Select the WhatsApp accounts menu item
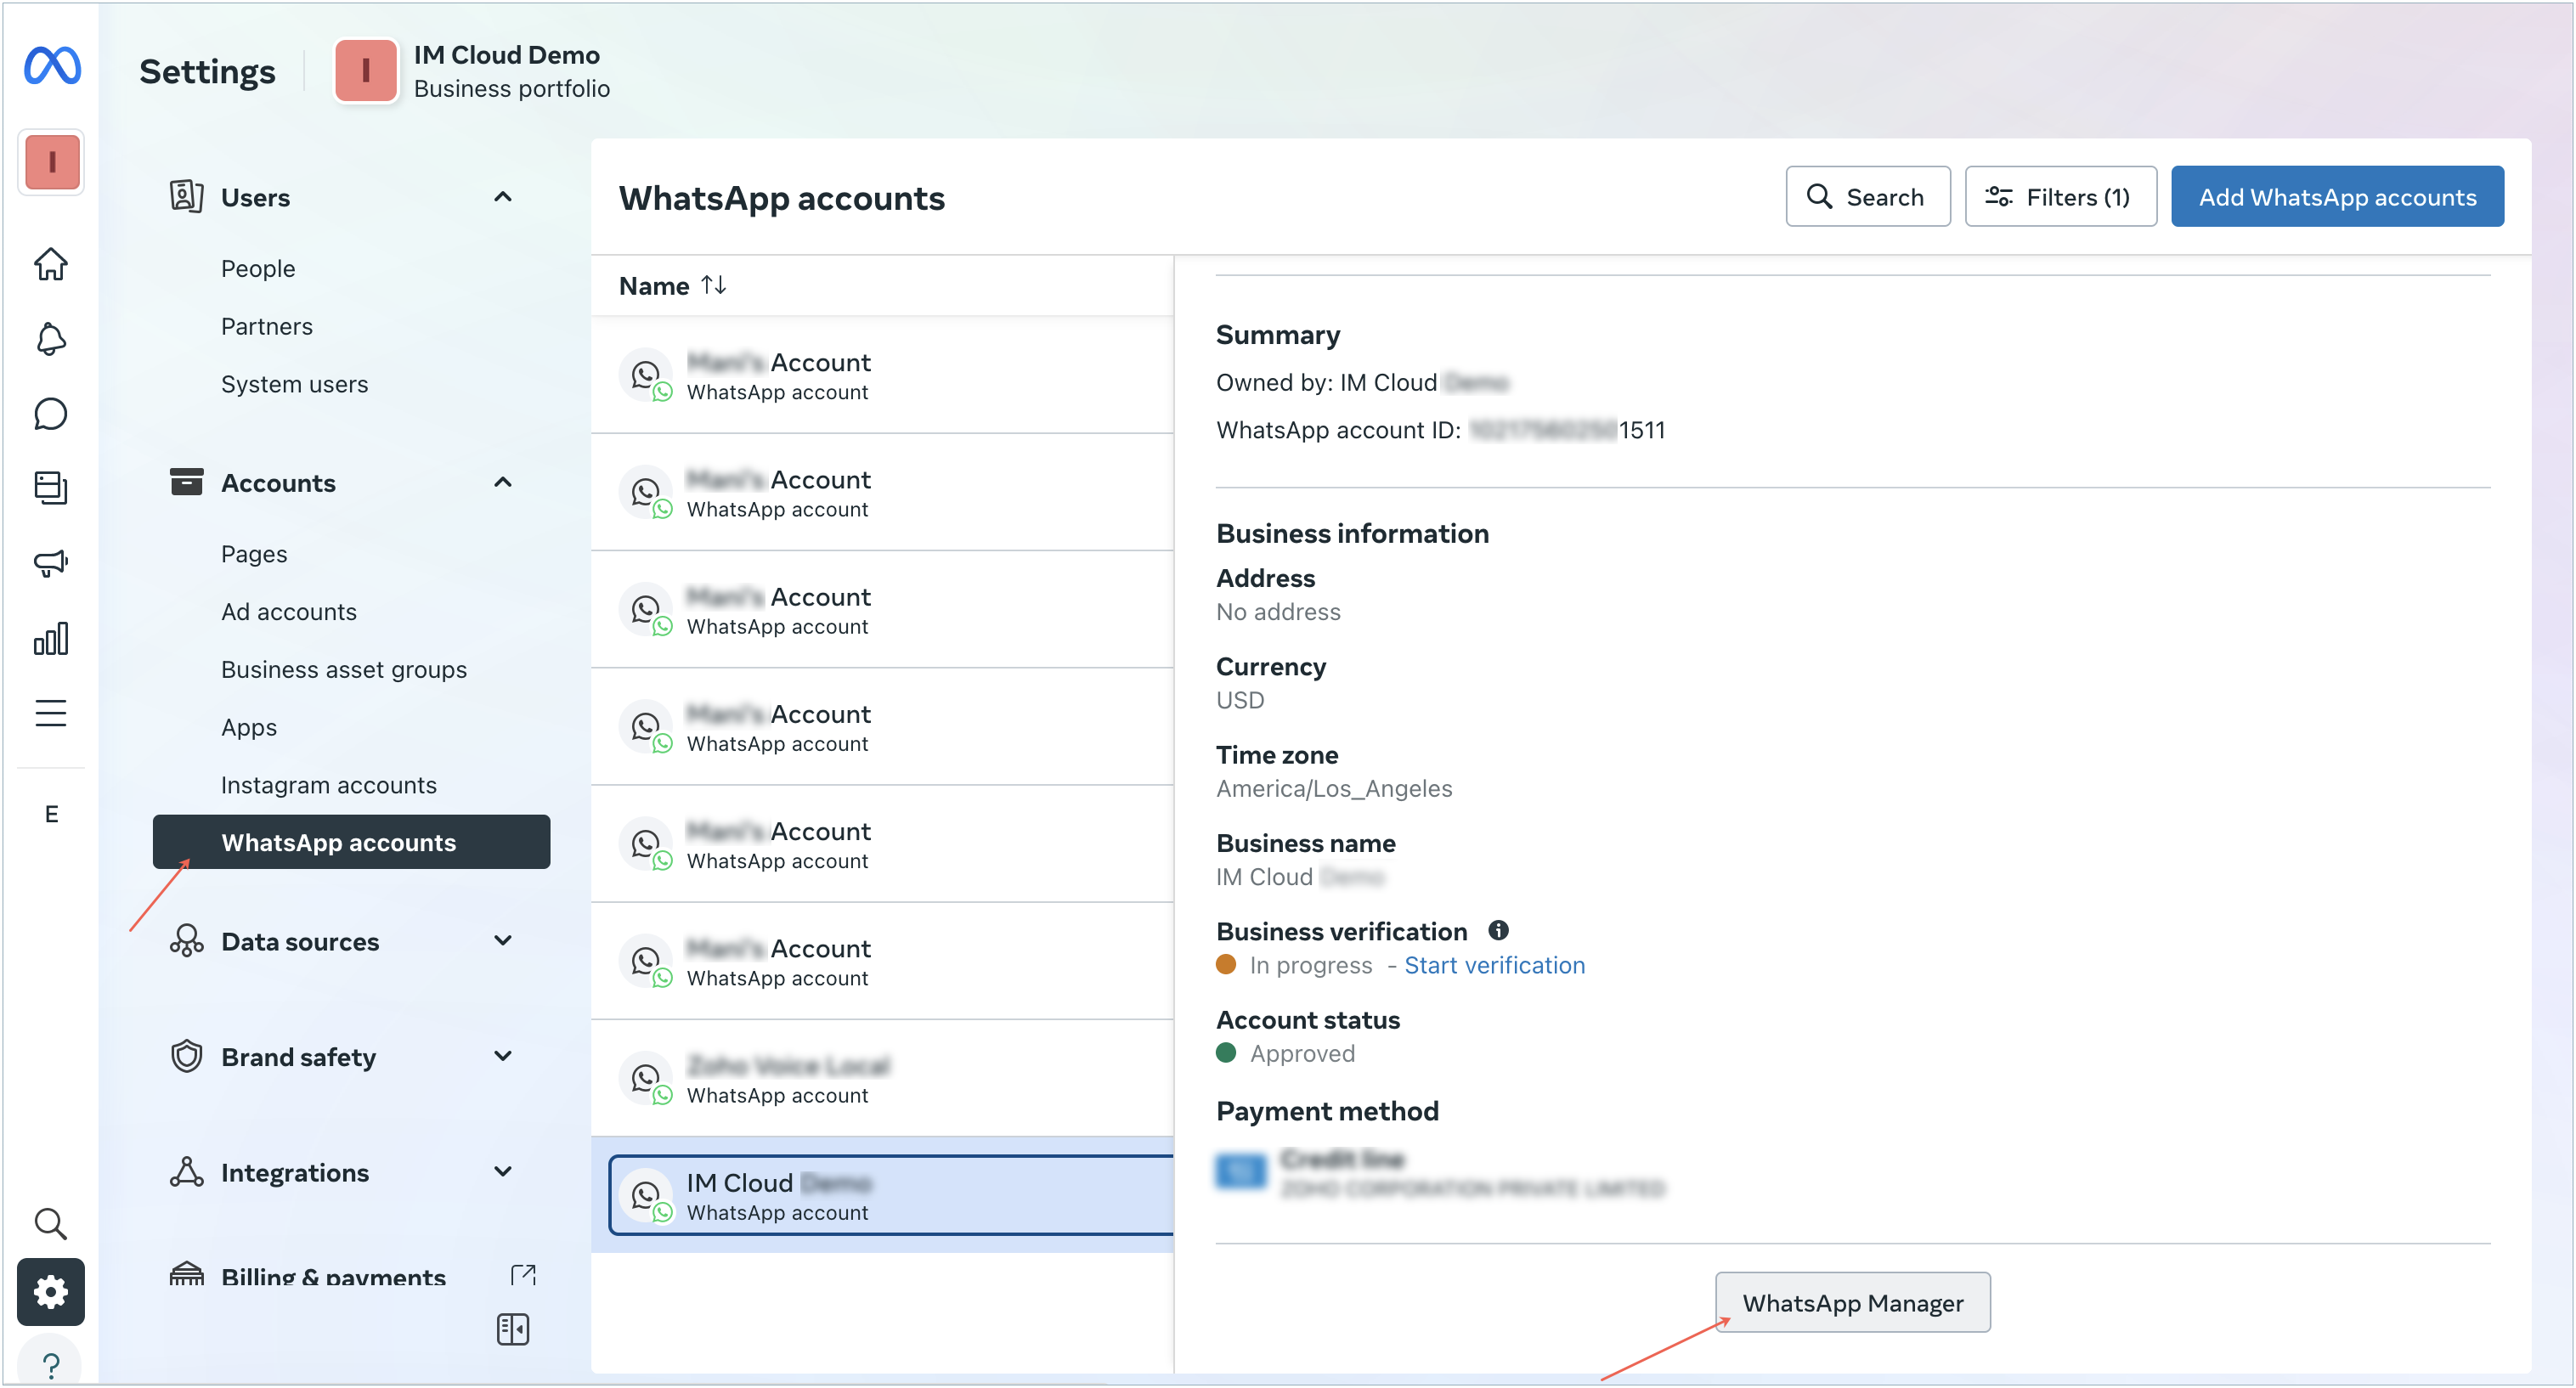Screen dimensions: 2576x1388 click(x=351, y=842)
